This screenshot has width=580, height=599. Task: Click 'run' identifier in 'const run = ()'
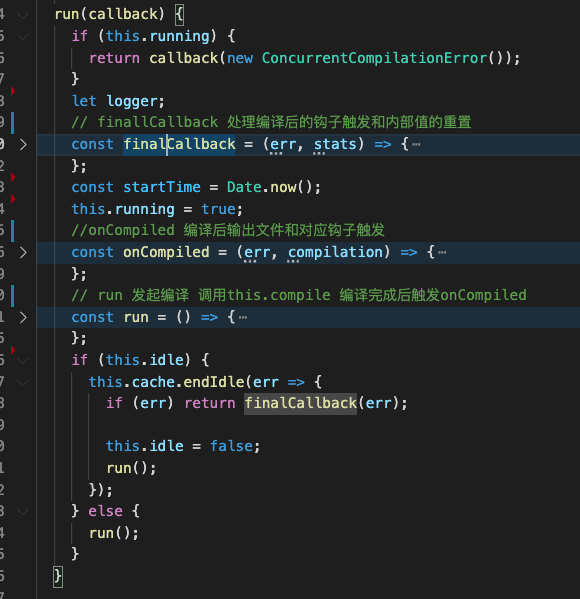(x=136, y=317)
